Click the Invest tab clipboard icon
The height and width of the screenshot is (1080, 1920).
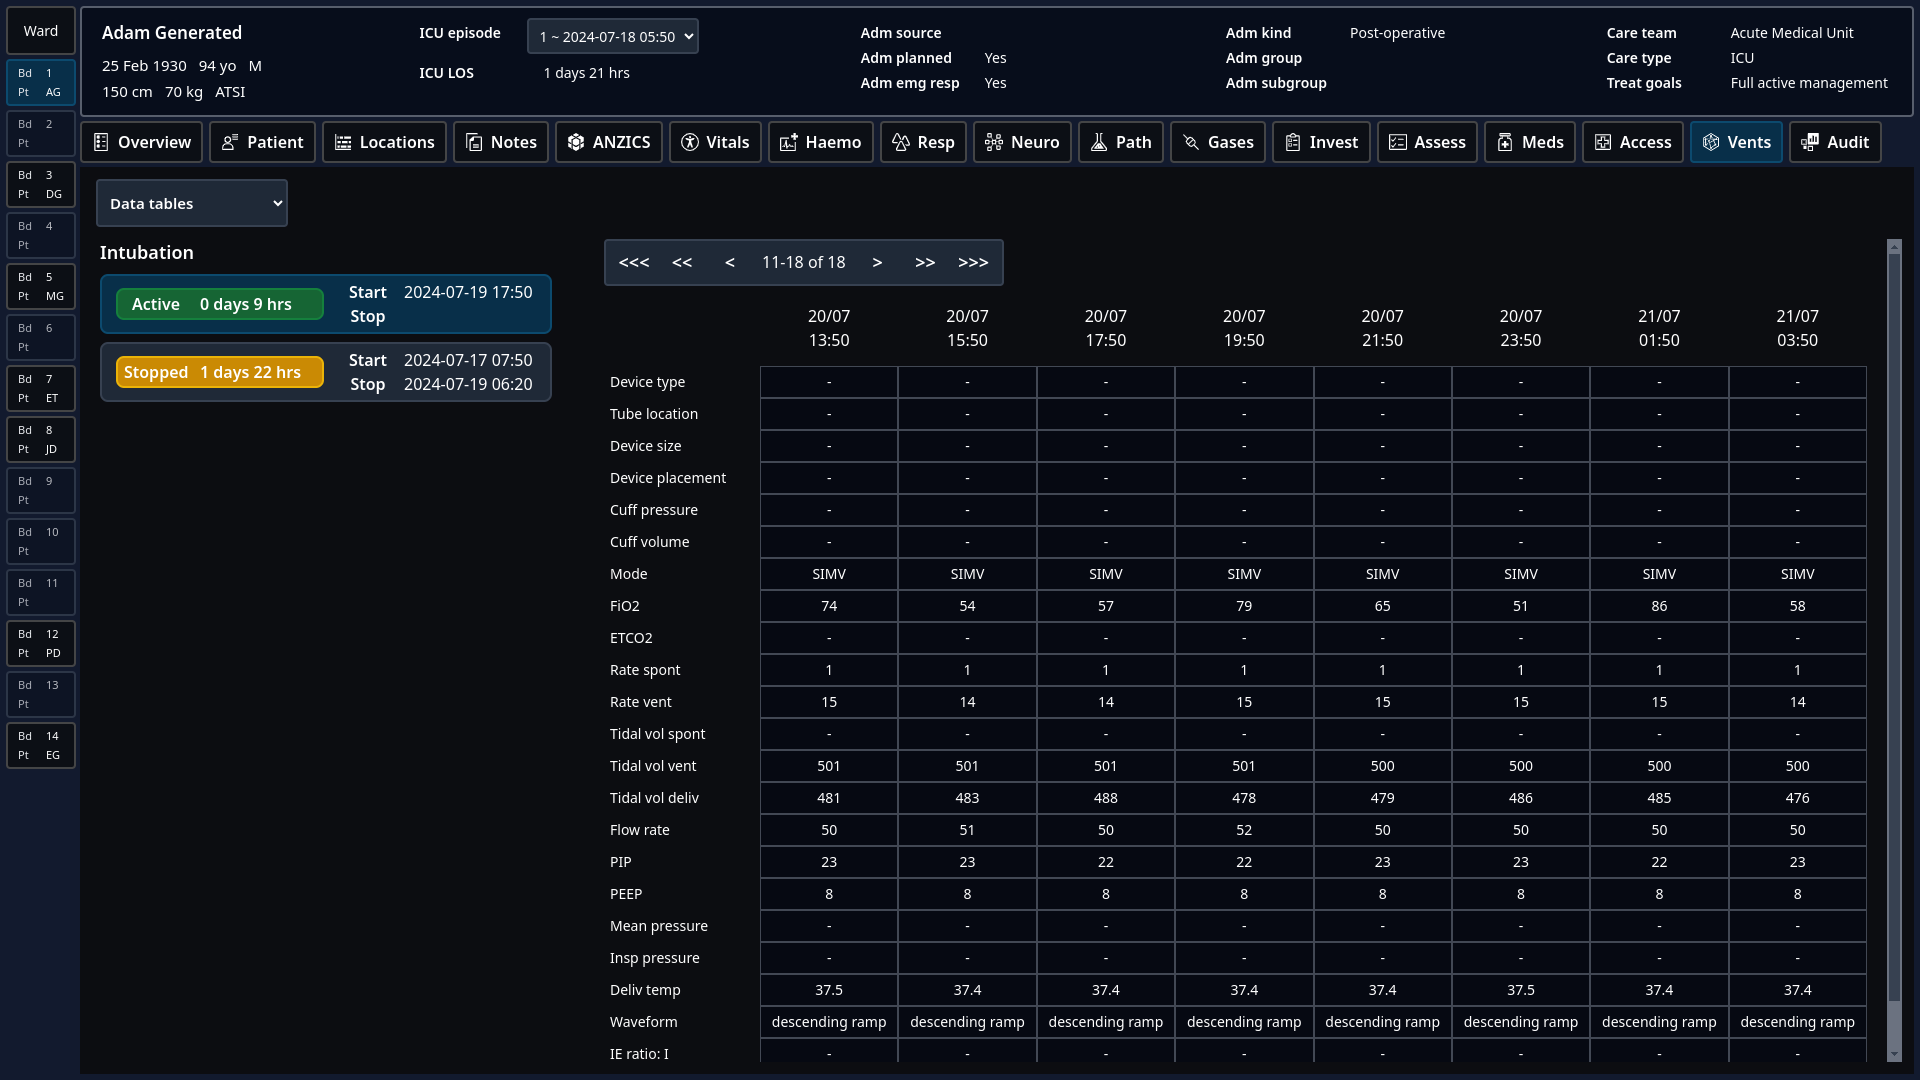(1293, 142)
